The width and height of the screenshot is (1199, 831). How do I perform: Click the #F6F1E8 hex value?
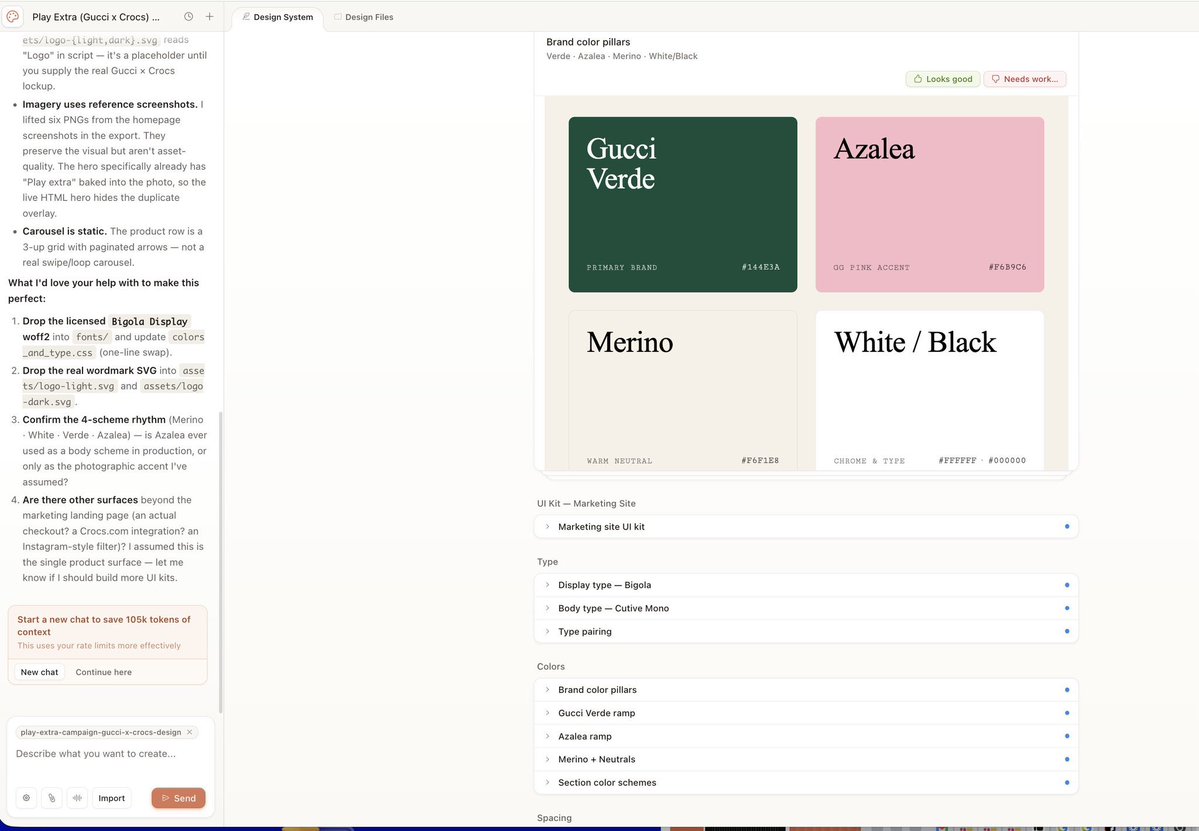tap(760, 460)
